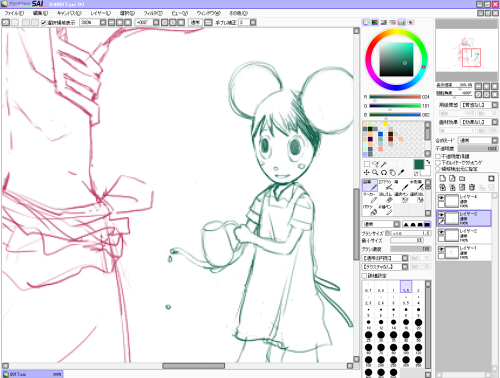Open the File menu
500x378 pixels.
click(14, 13)
